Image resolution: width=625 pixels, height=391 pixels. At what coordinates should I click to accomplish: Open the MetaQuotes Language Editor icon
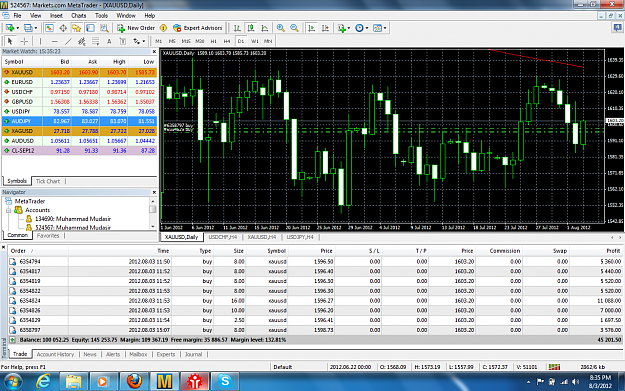click(163, 28)
